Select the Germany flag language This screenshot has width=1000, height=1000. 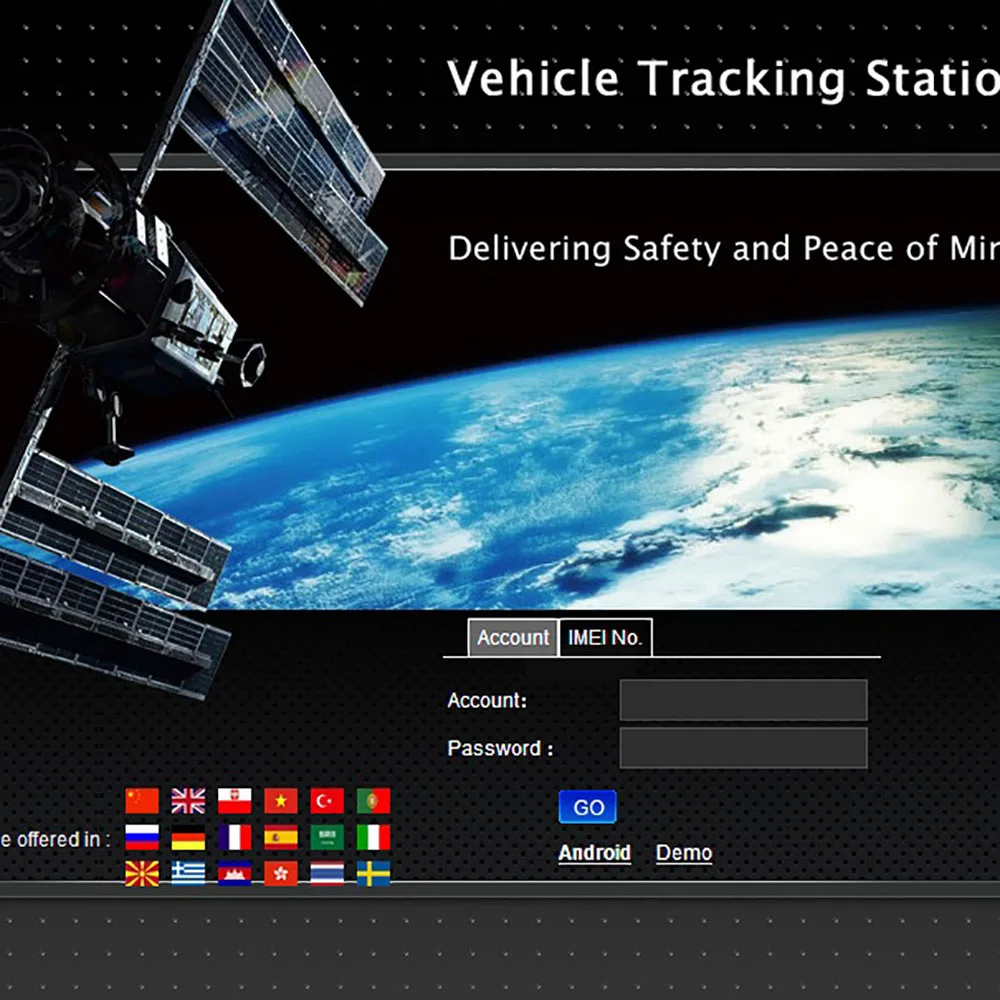pyautogui.click(x=188, y=837)
